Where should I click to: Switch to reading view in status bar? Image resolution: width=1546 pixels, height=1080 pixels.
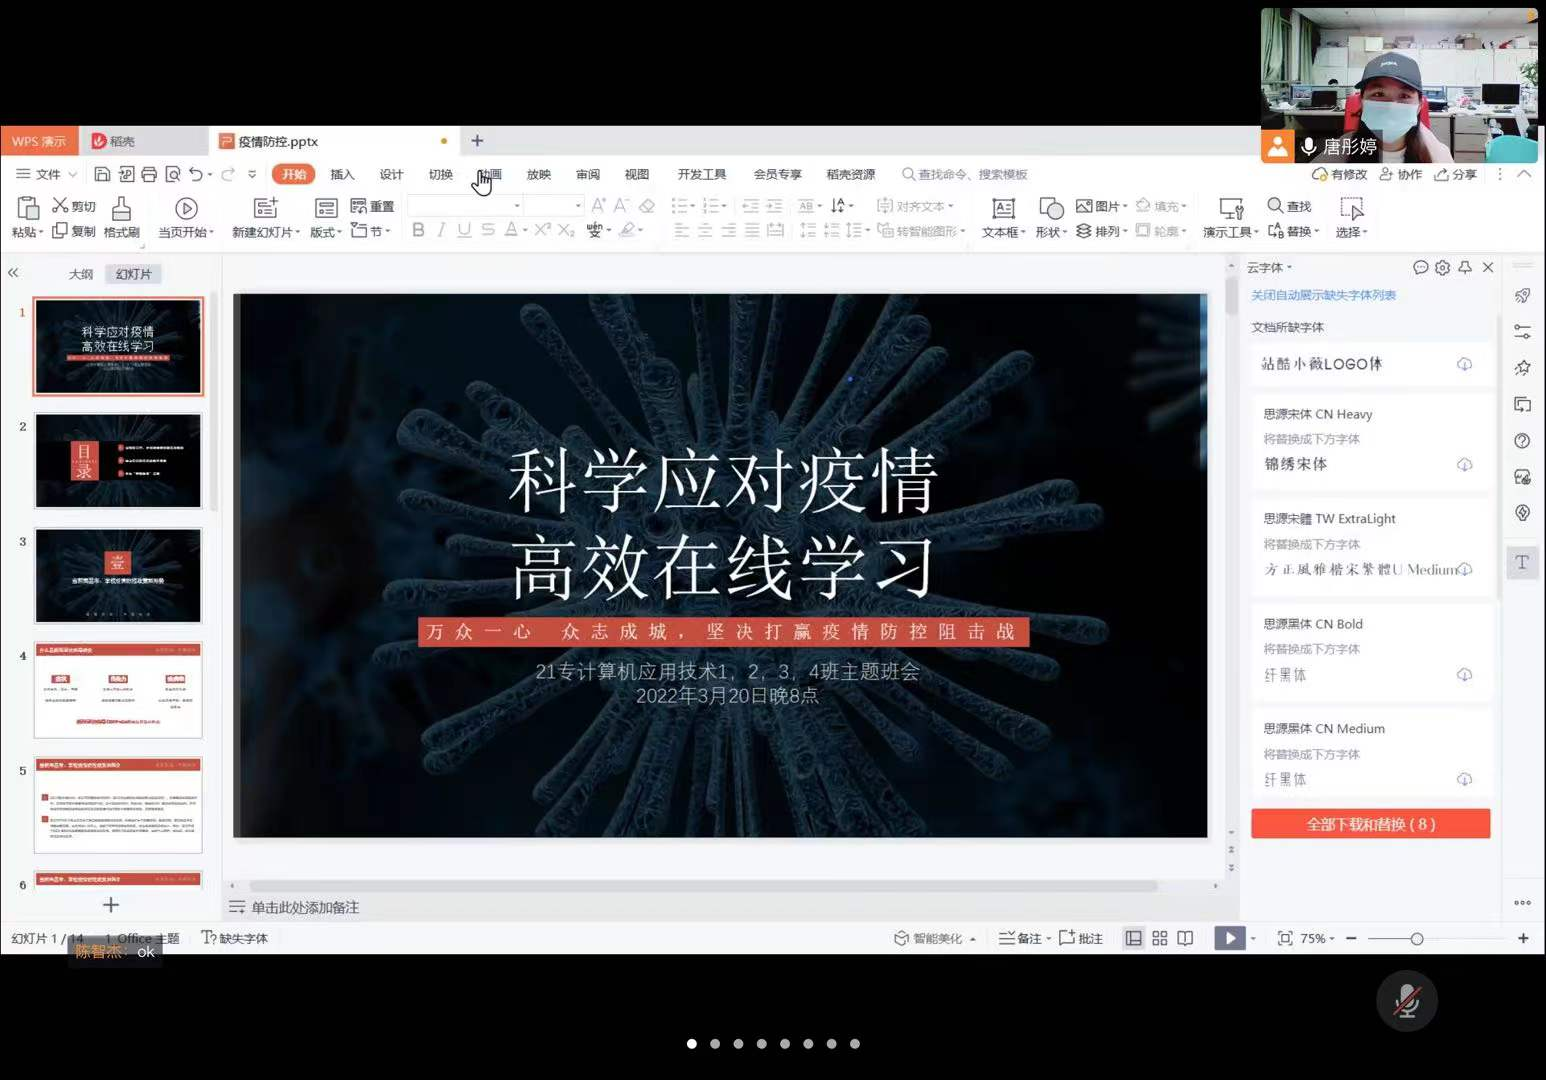[1185, 938]
